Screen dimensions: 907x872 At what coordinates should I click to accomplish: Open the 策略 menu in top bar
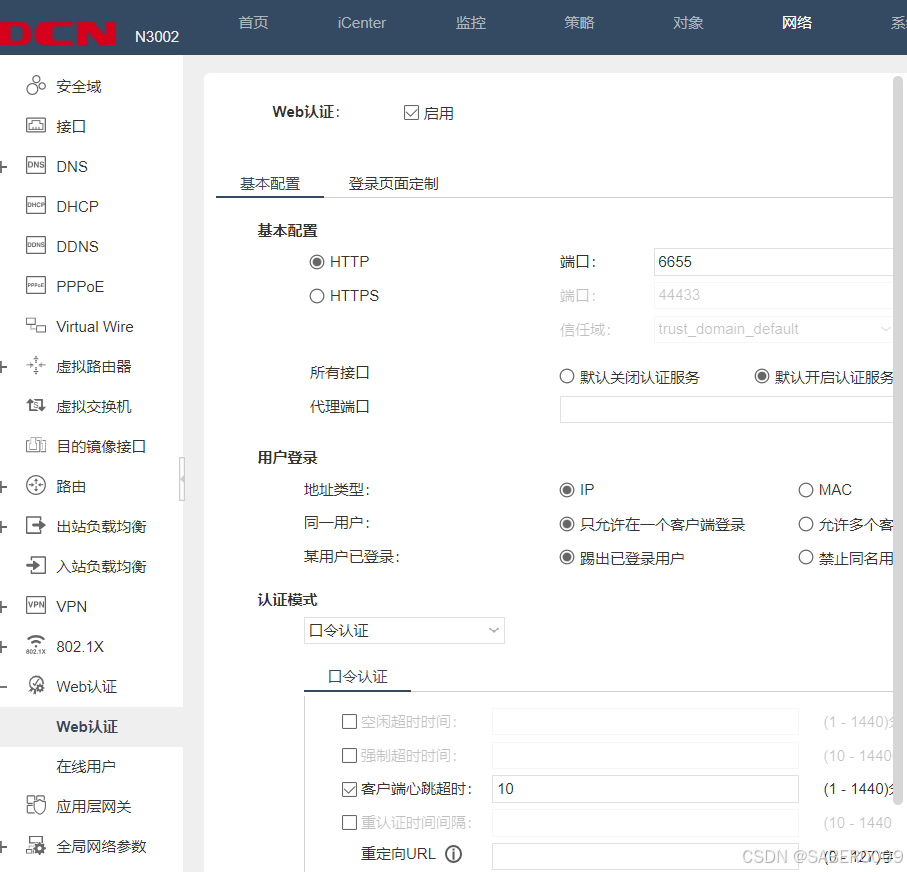(579, 22)
